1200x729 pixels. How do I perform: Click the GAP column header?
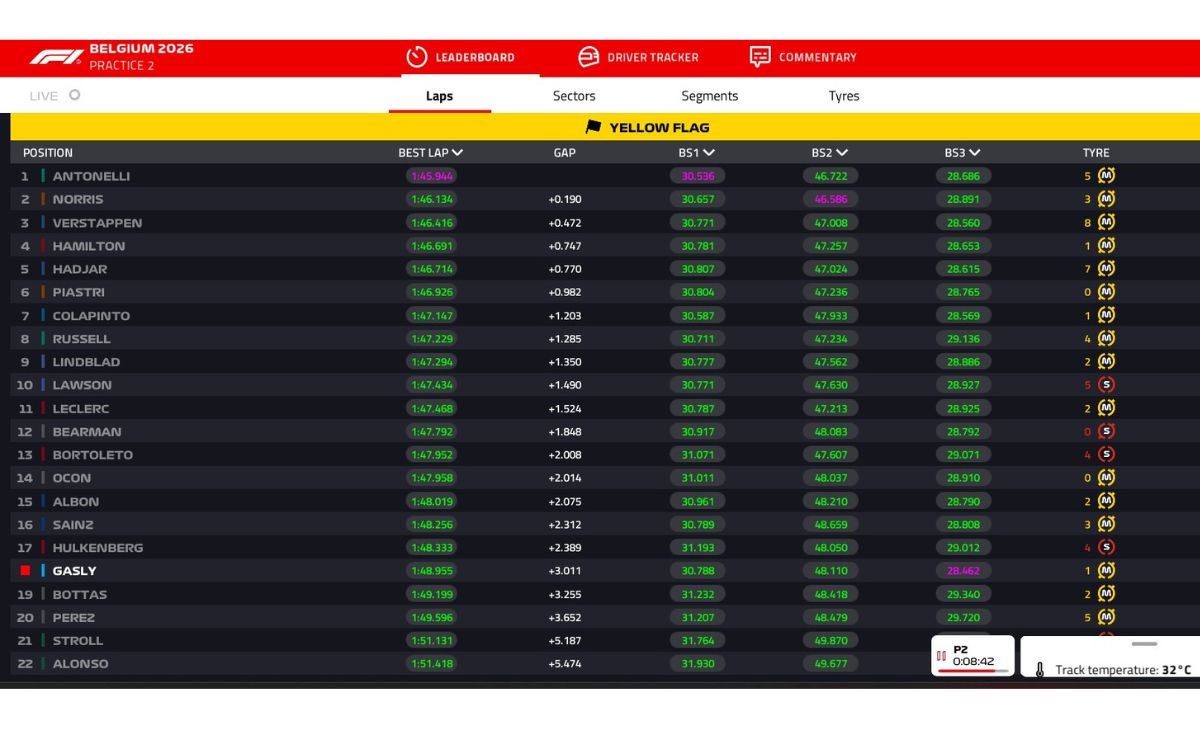(564, 153)
